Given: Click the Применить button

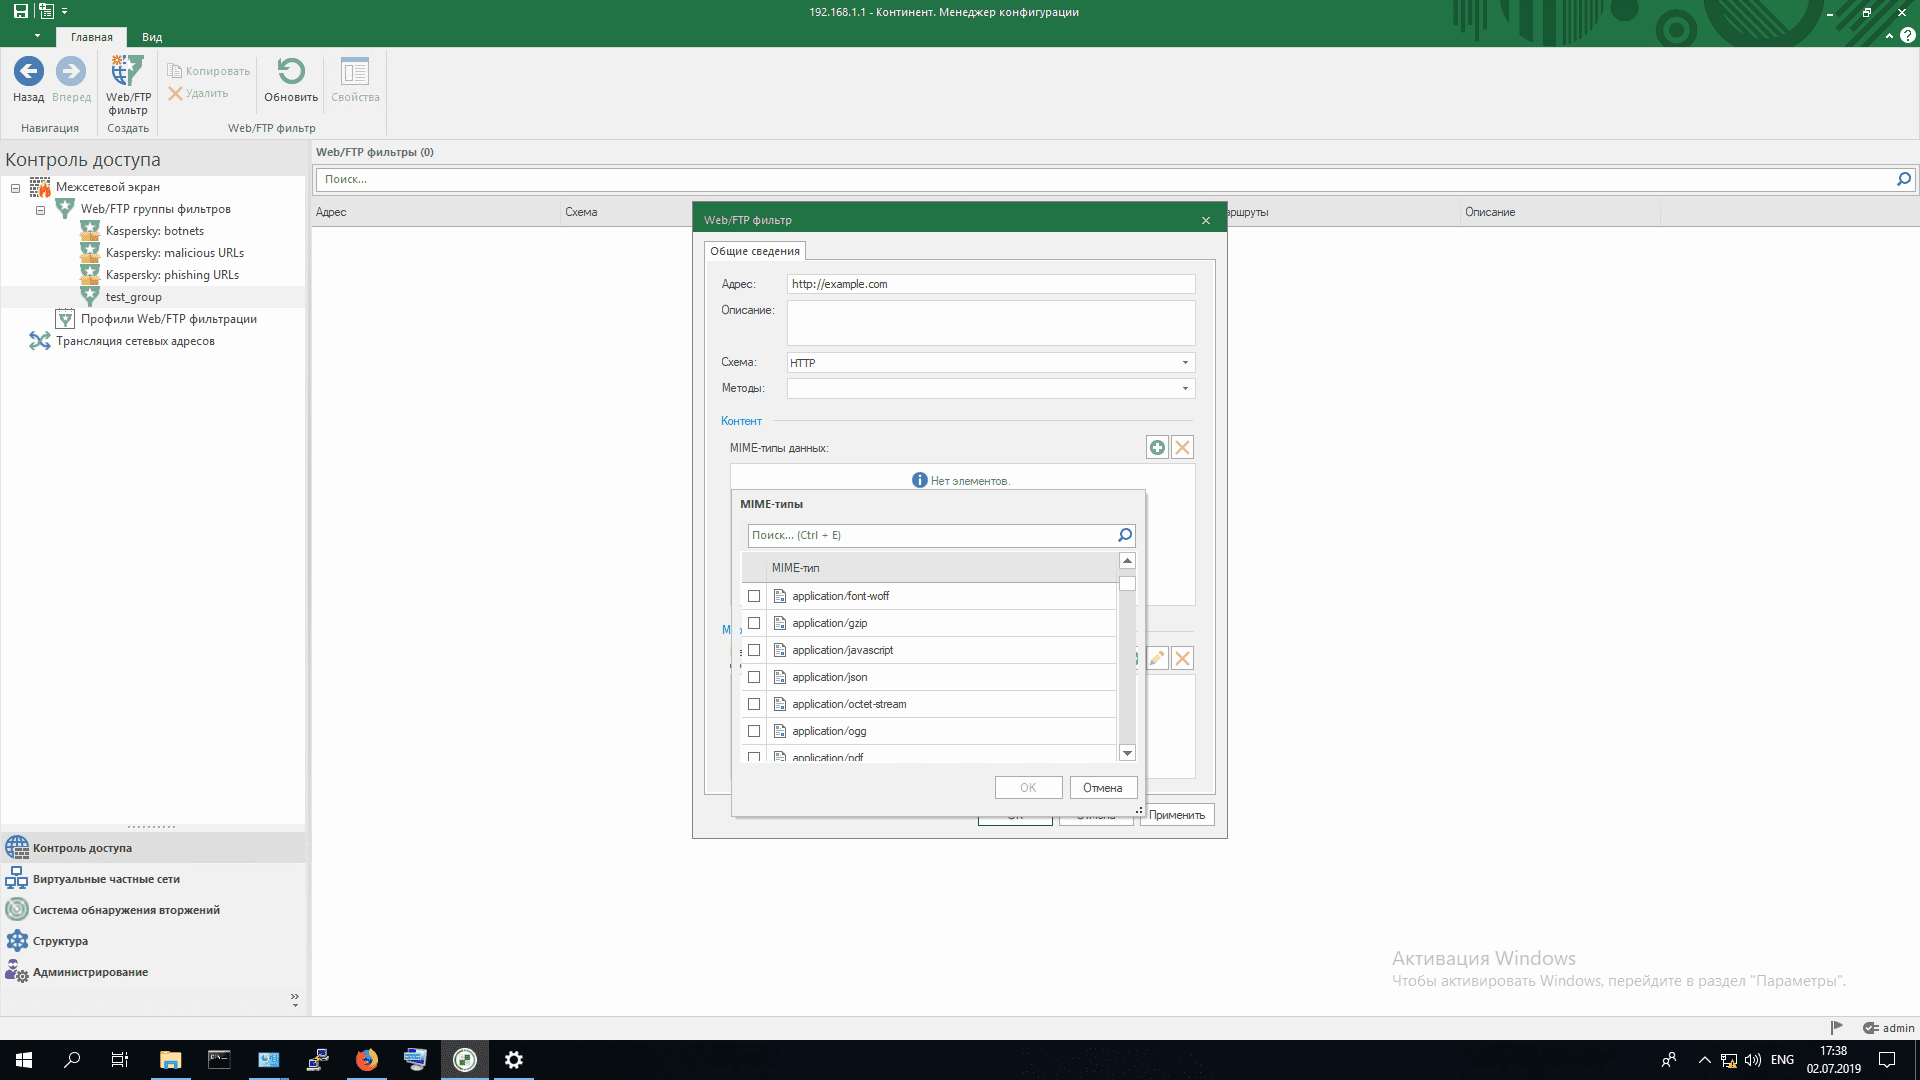Looking at the screenshot, I should coord(1176,815).
